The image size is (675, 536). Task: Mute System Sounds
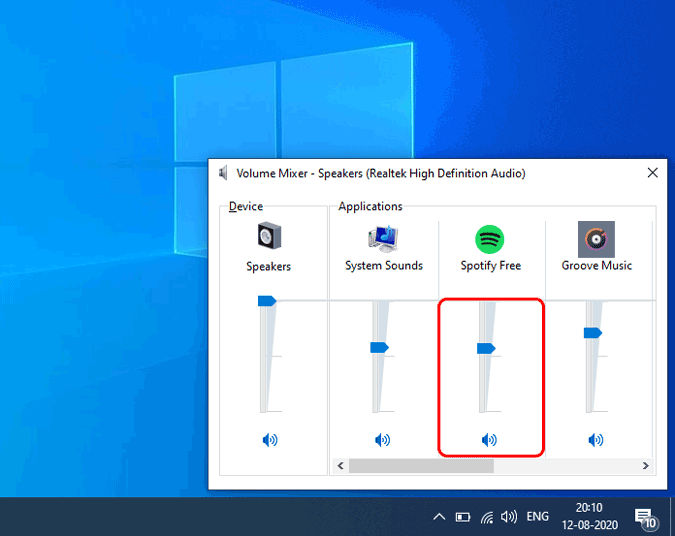coord(382,440)
